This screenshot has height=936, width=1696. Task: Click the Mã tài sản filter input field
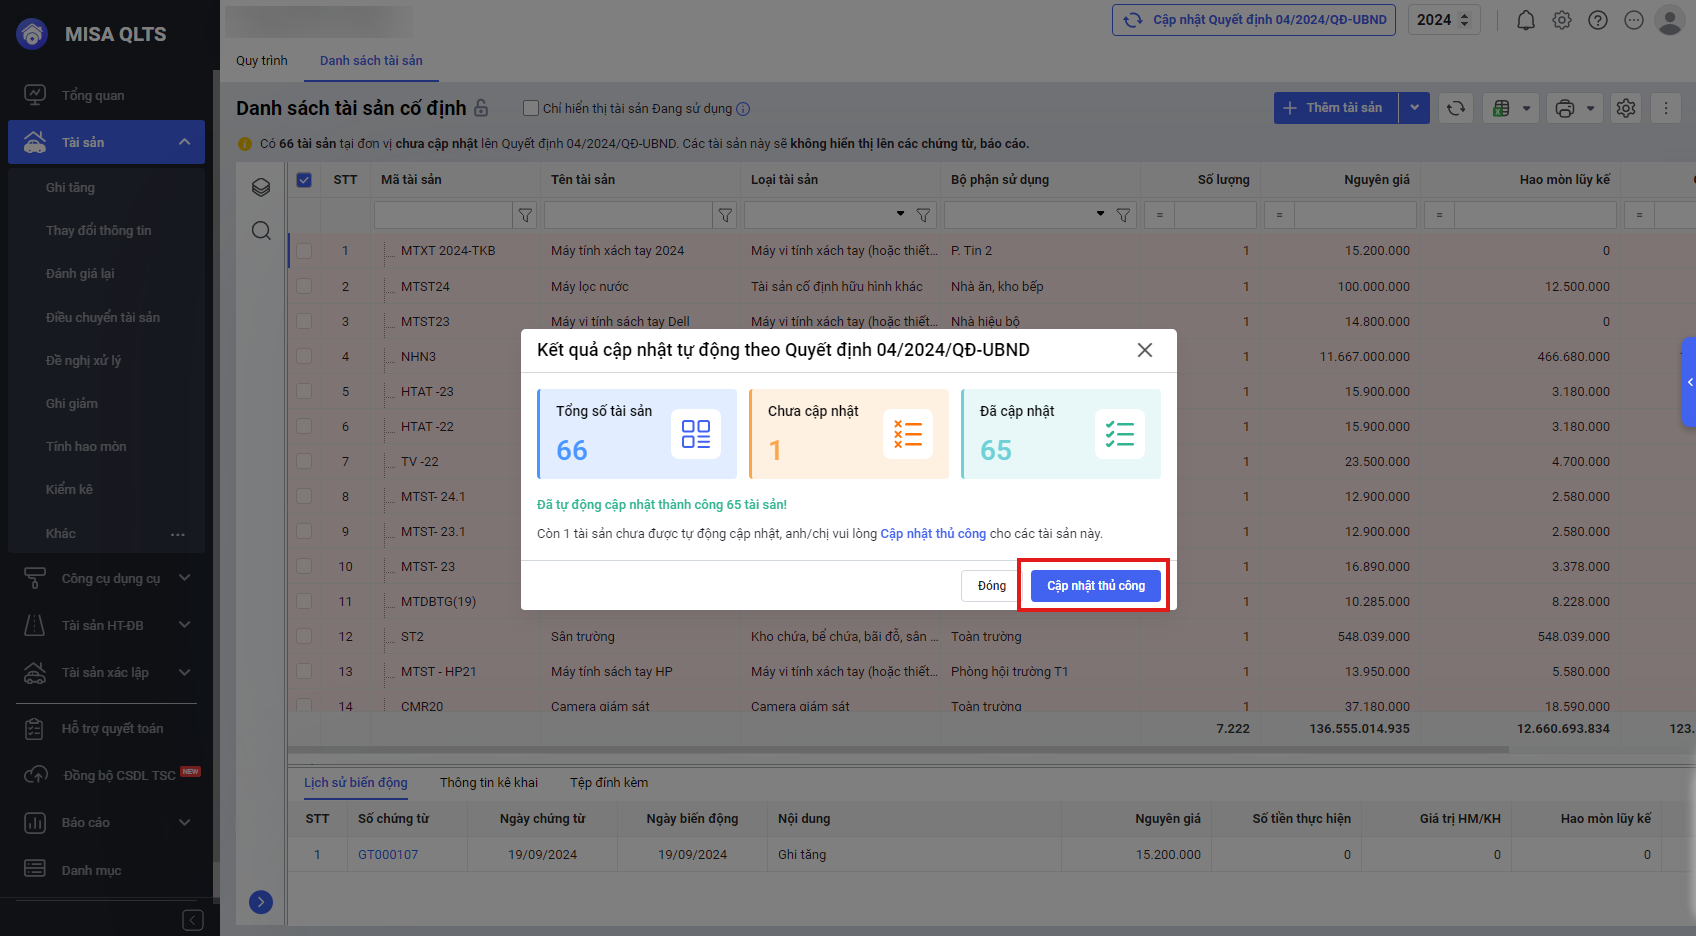[443, 215]
